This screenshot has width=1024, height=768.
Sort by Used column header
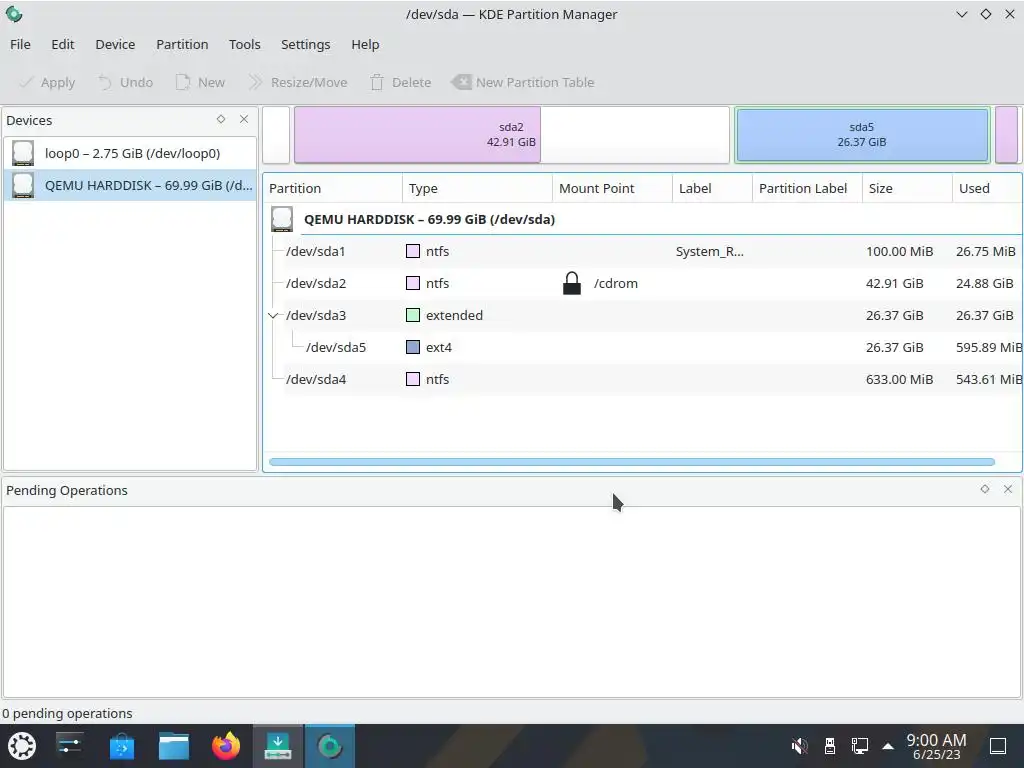pyautogui.click(x=987, y=188)
